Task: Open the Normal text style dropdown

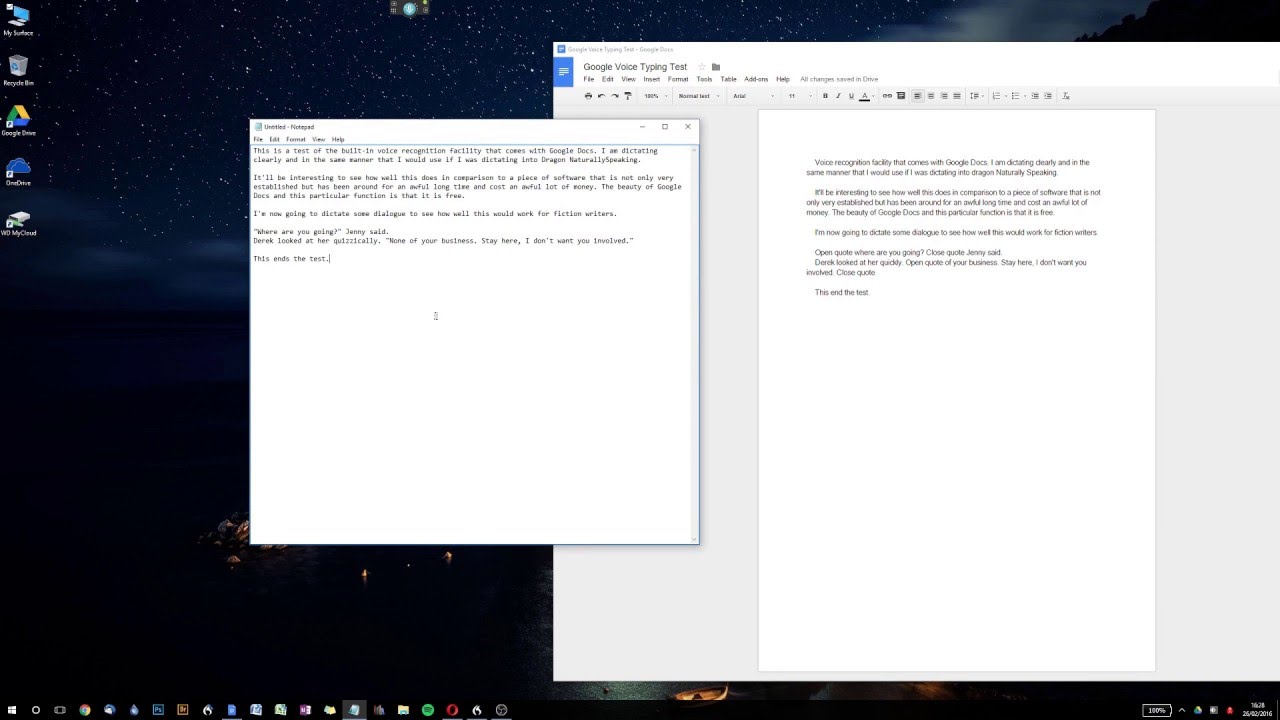Action: point(698,96)
